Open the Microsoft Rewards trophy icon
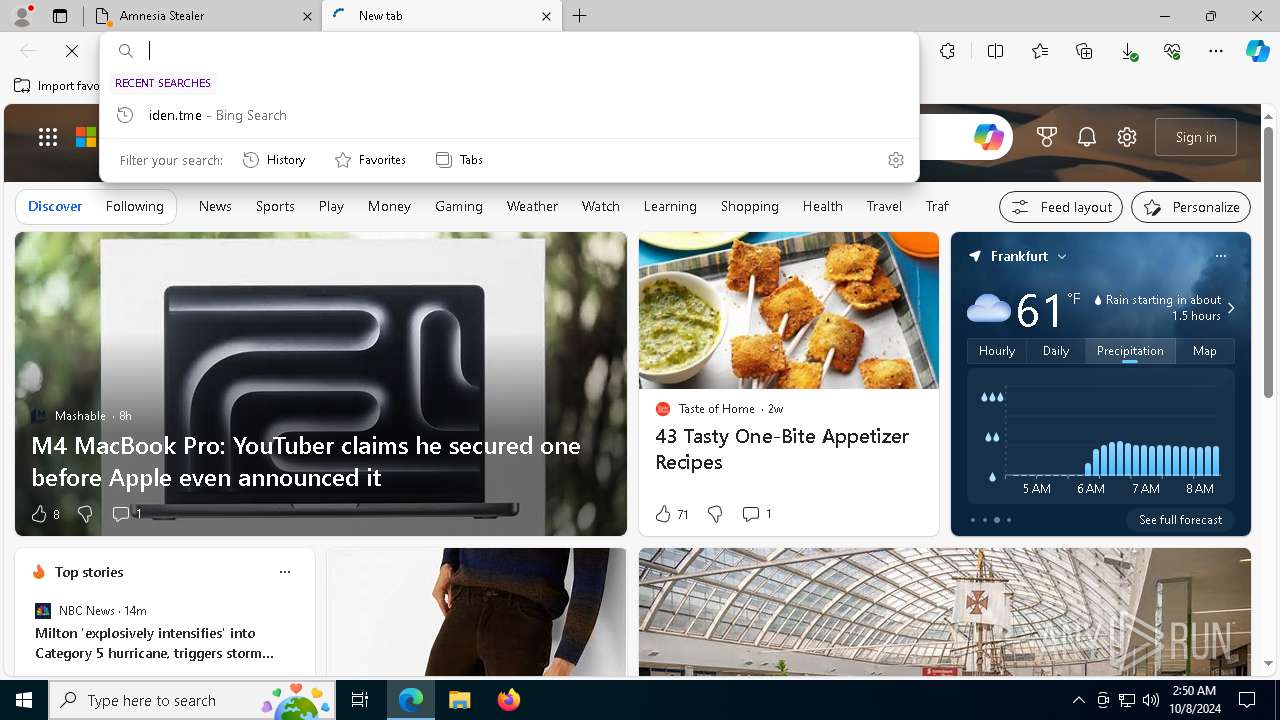The width and height of the screenshot is (1280, 720). tap(1047, 137)
